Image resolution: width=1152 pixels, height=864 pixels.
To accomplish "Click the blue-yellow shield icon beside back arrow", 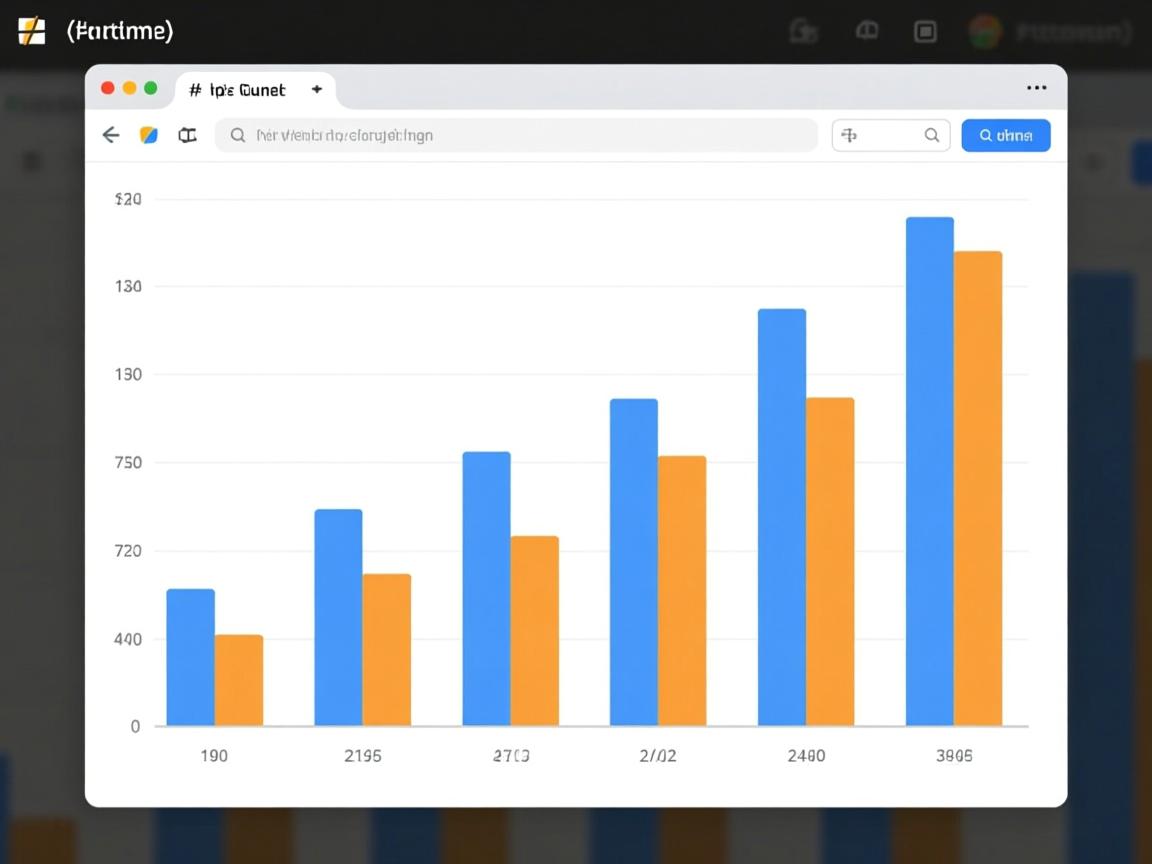I will pyautogui.click(x=149, y=135).
